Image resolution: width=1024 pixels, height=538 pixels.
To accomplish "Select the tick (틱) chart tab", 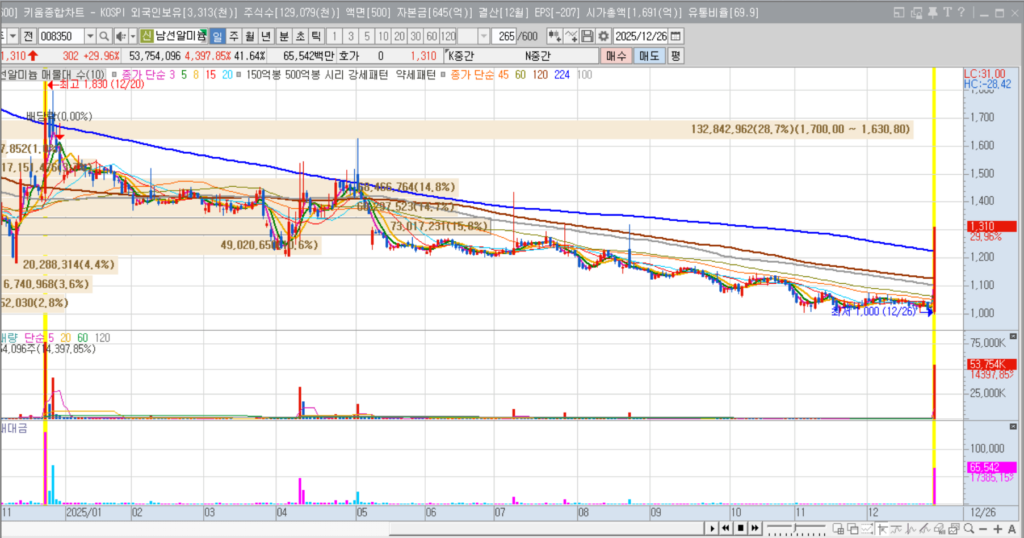I will (x=315, y=37).
